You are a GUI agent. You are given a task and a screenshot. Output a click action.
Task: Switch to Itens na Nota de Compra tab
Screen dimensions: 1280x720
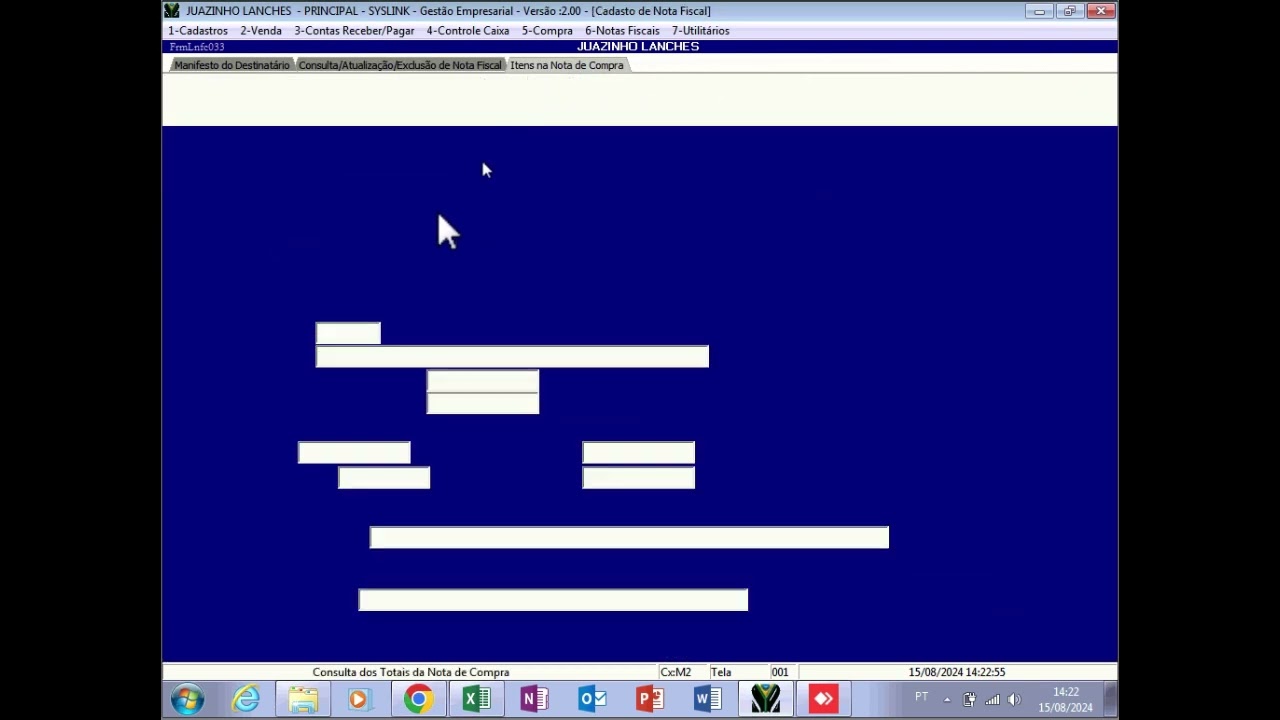pyautogui.click(x=567, y=65)
